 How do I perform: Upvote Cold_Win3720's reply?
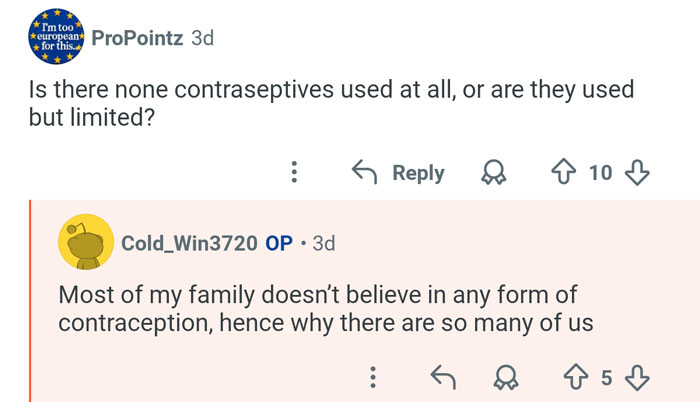coord(575,377)
